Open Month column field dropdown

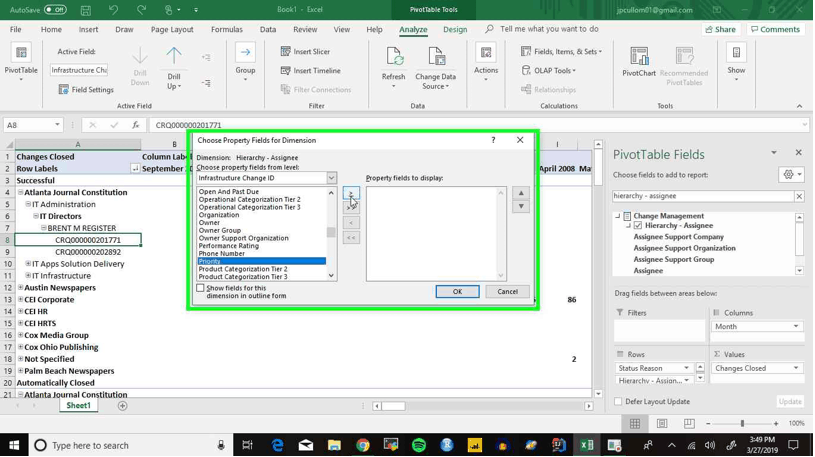tap(796, 327)
